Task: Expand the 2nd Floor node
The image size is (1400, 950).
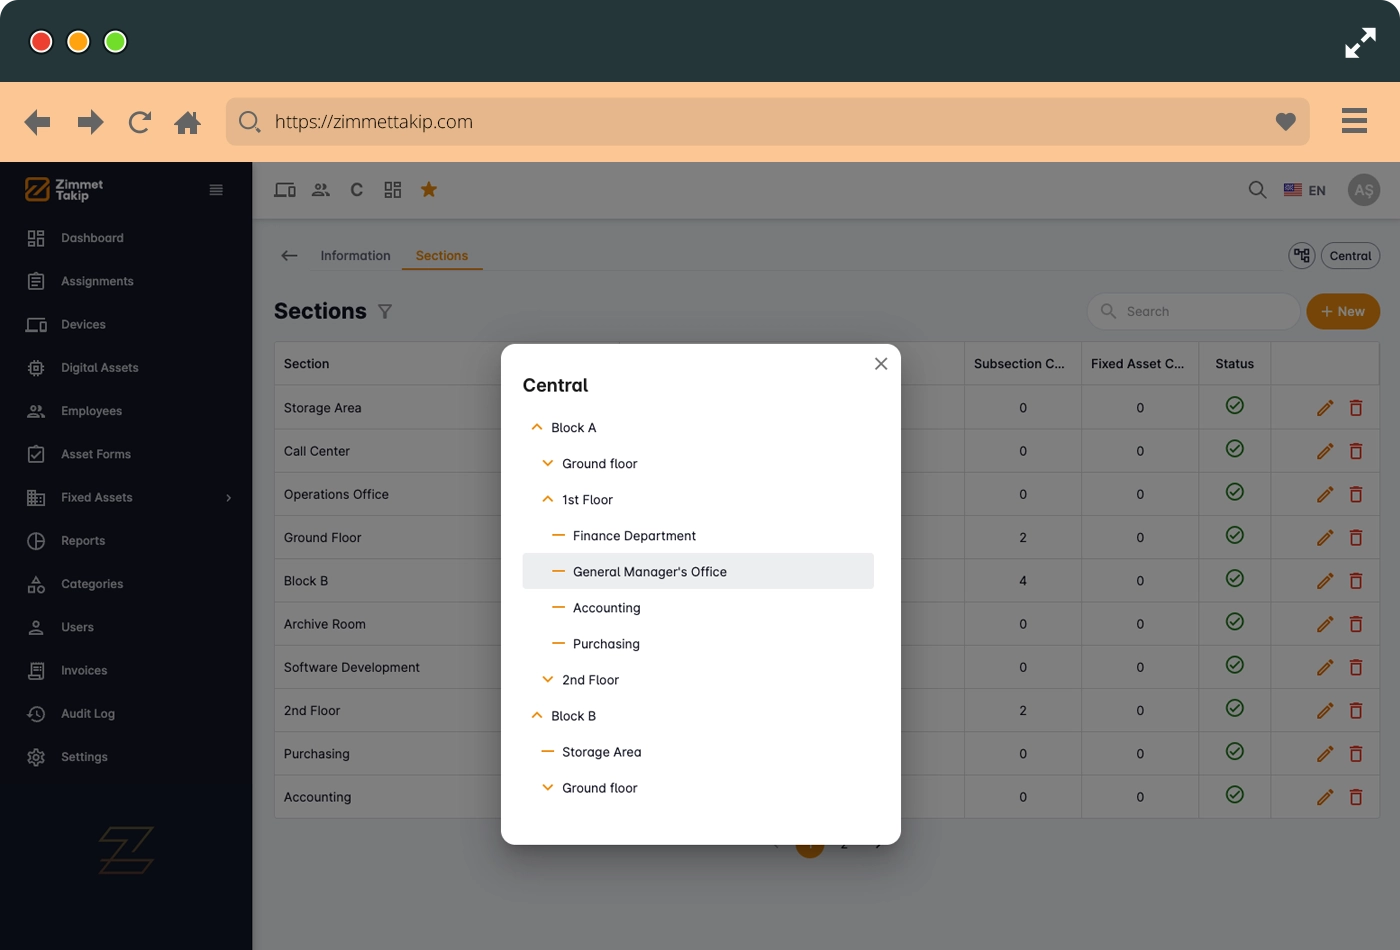Action: tap(548, 679)
